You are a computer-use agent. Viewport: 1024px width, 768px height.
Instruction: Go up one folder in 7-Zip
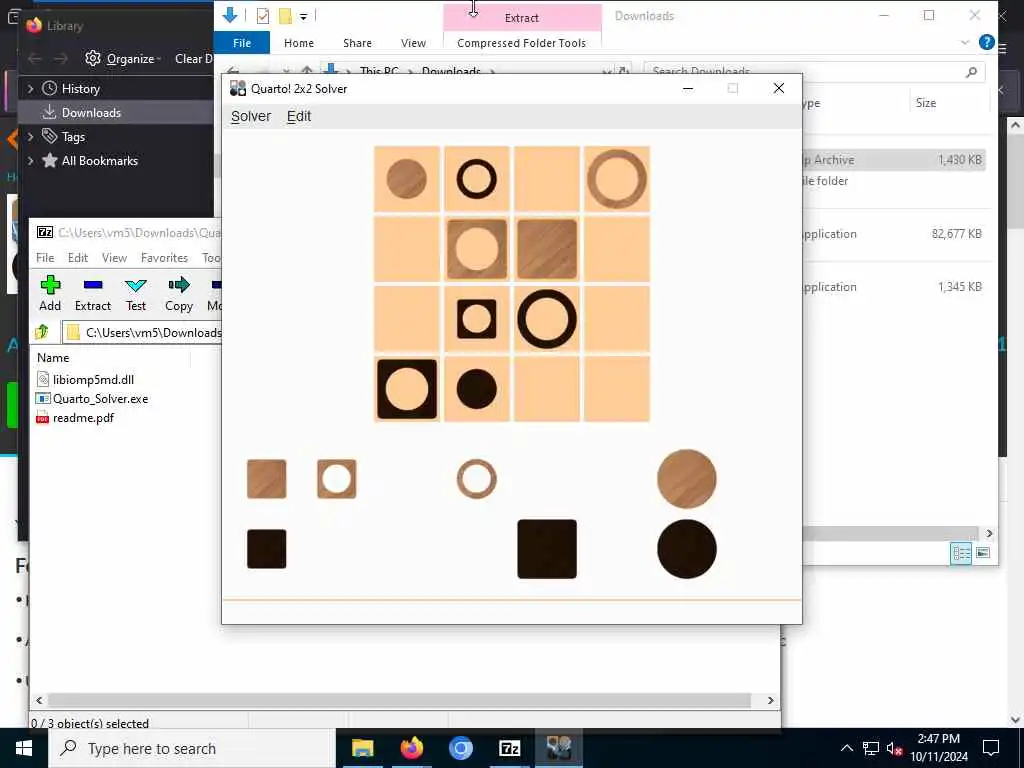(42, 332)
